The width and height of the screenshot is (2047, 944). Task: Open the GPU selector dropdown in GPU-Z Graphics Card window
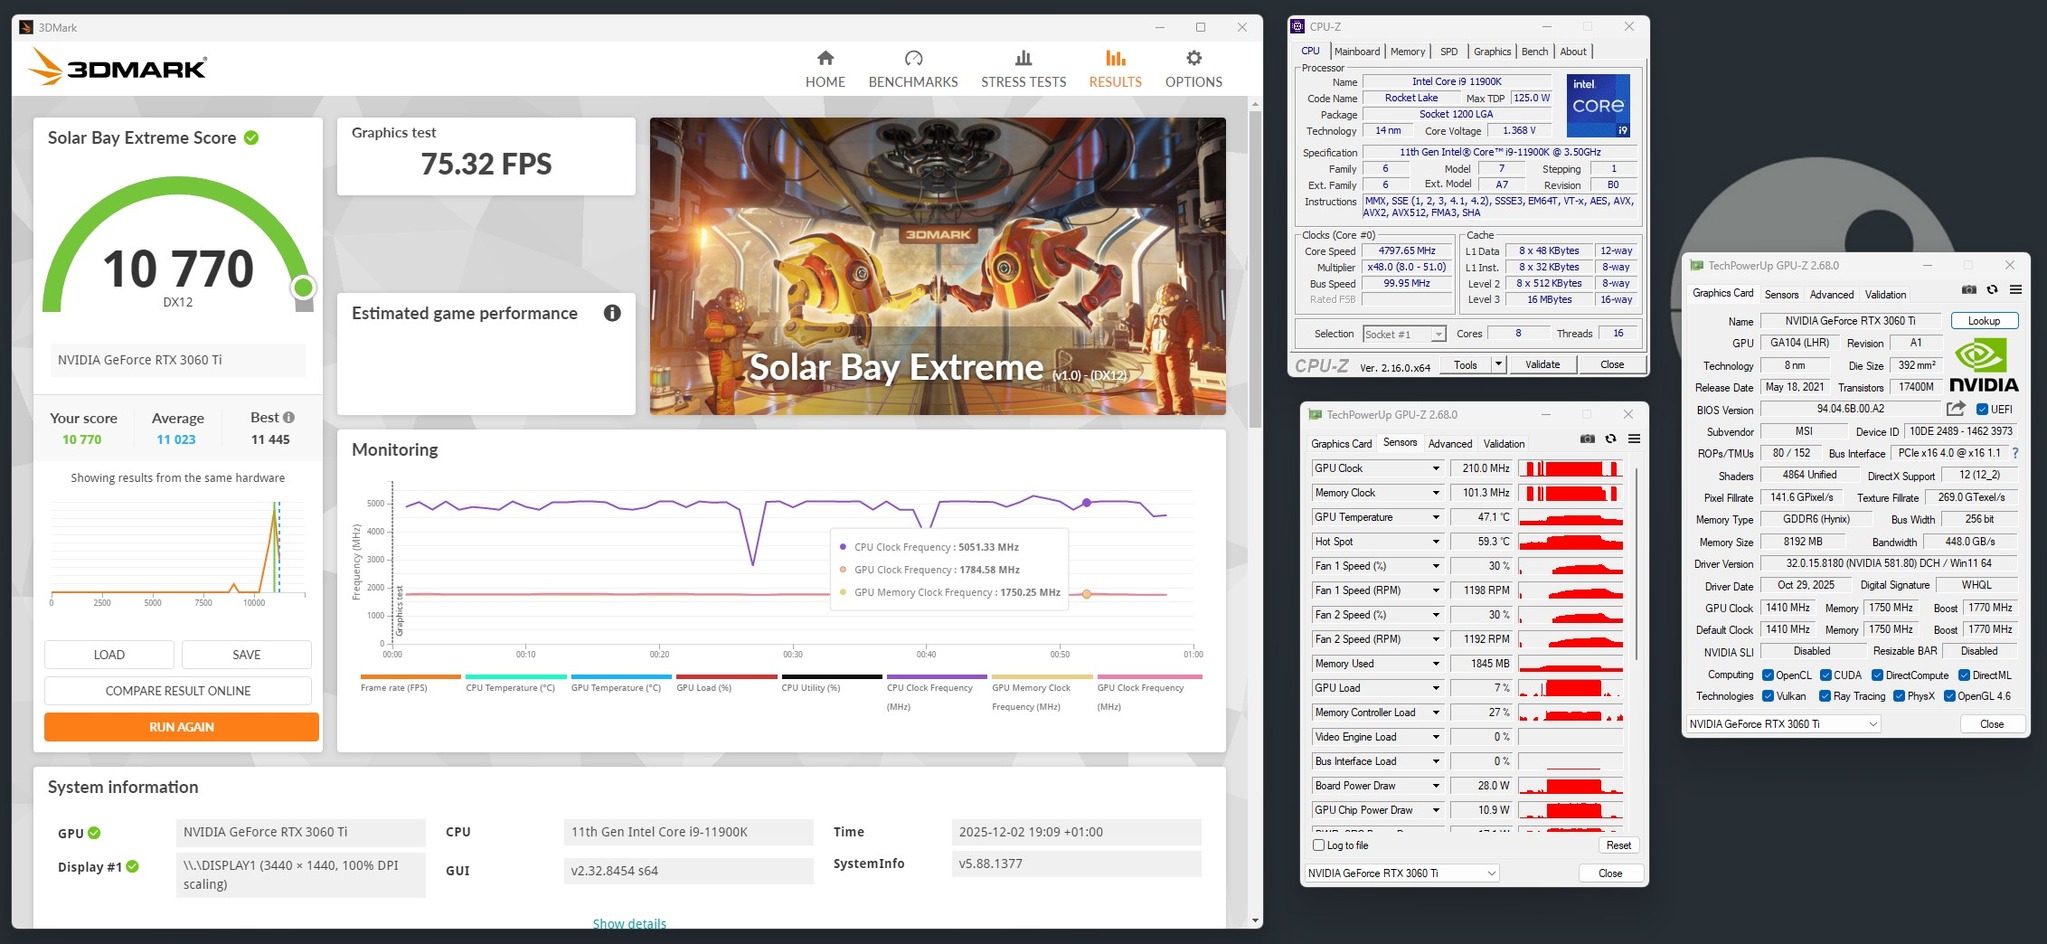point(1783,724)
